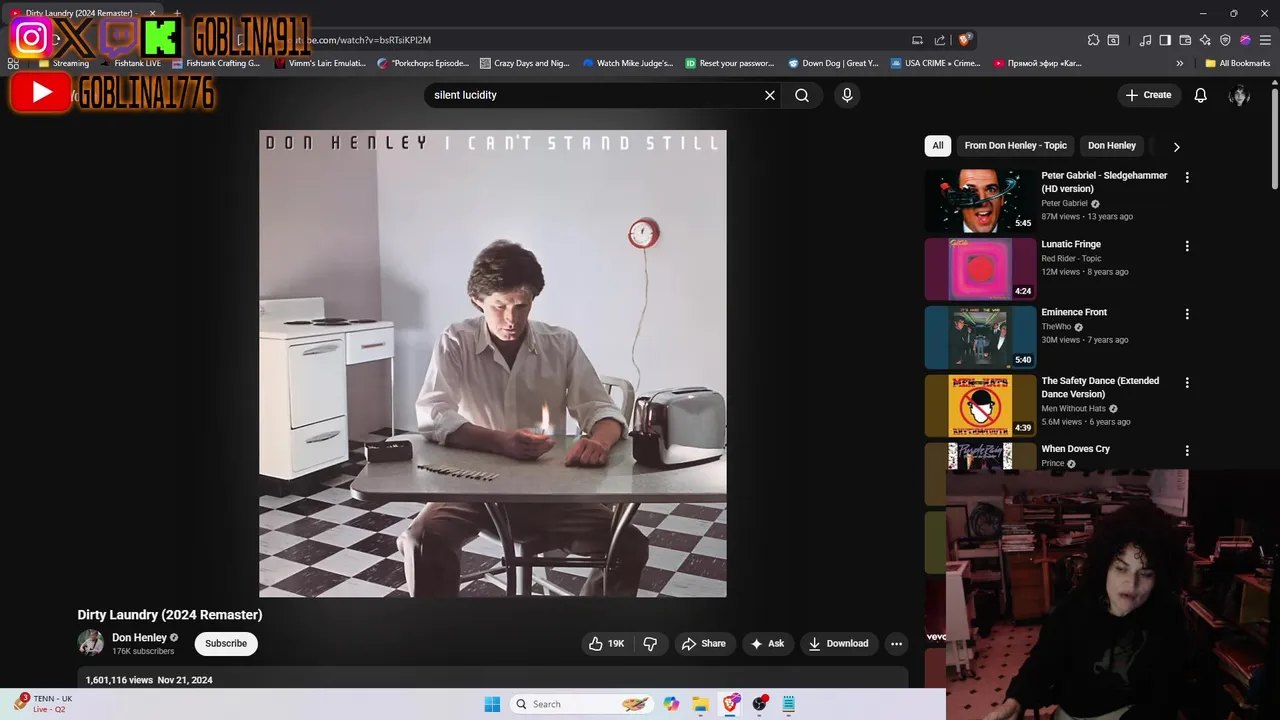Open the Reset your password bookmark
The height and width of the screenshot is (720, 1280).
[x=730, y=63]
